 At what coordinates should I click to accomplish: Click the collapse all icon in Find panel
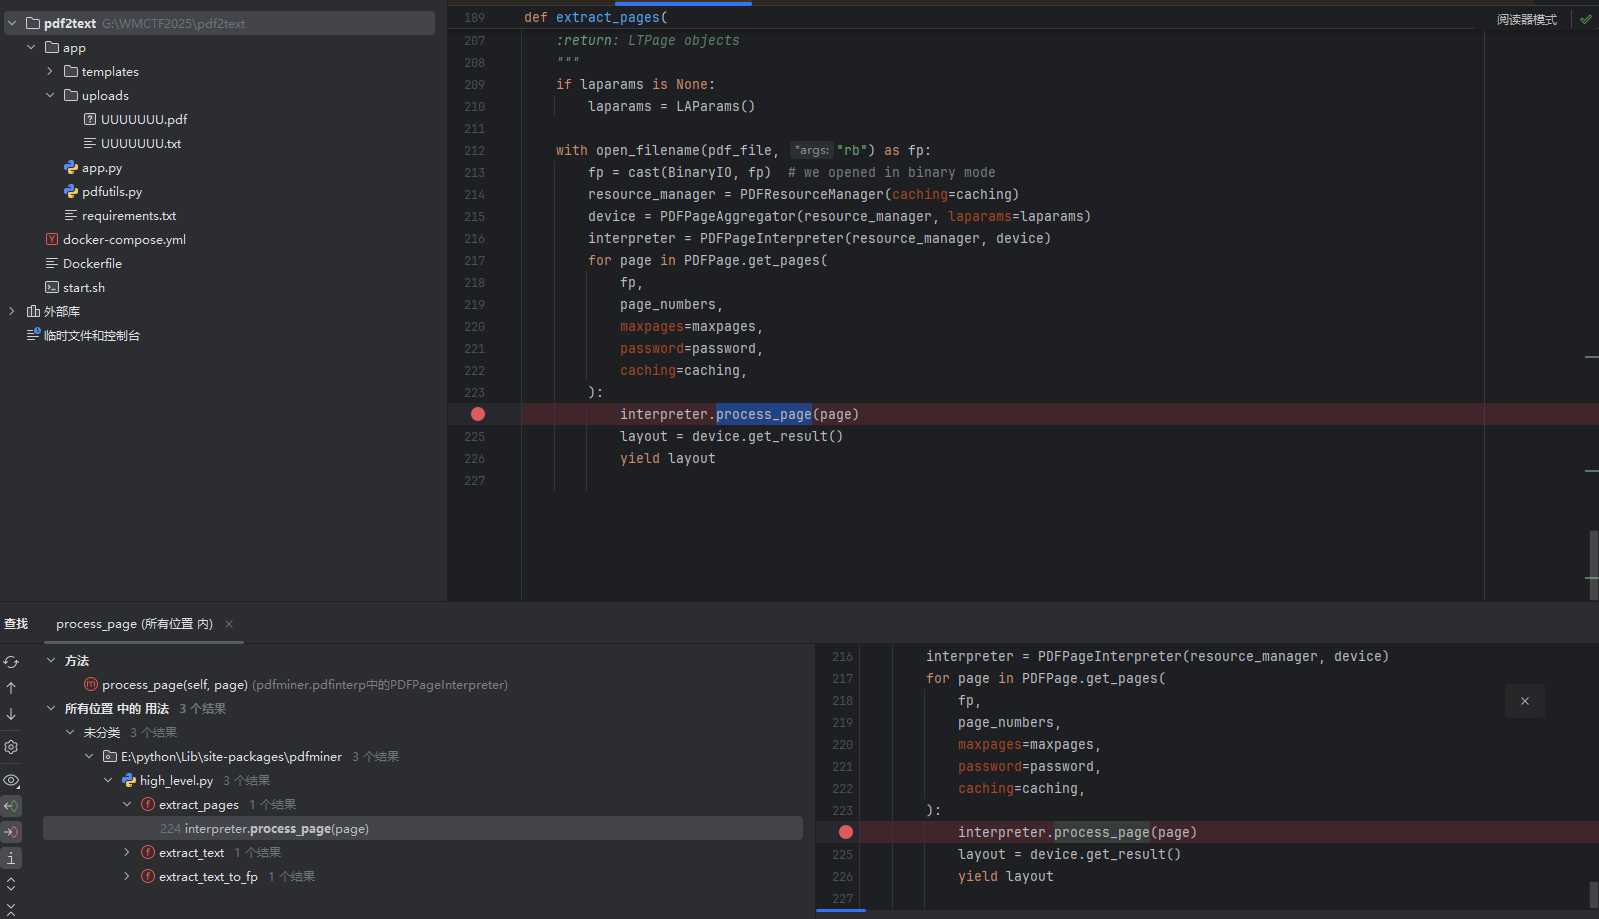11,908
